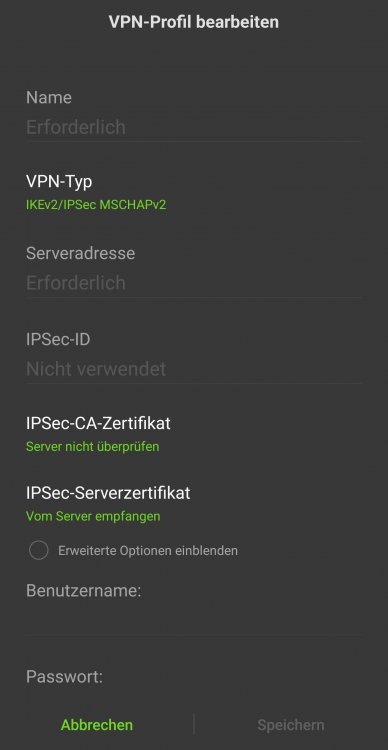Tap the Serveradresse label
Viewport: 388px width, 750px height.
click(80, 253)
